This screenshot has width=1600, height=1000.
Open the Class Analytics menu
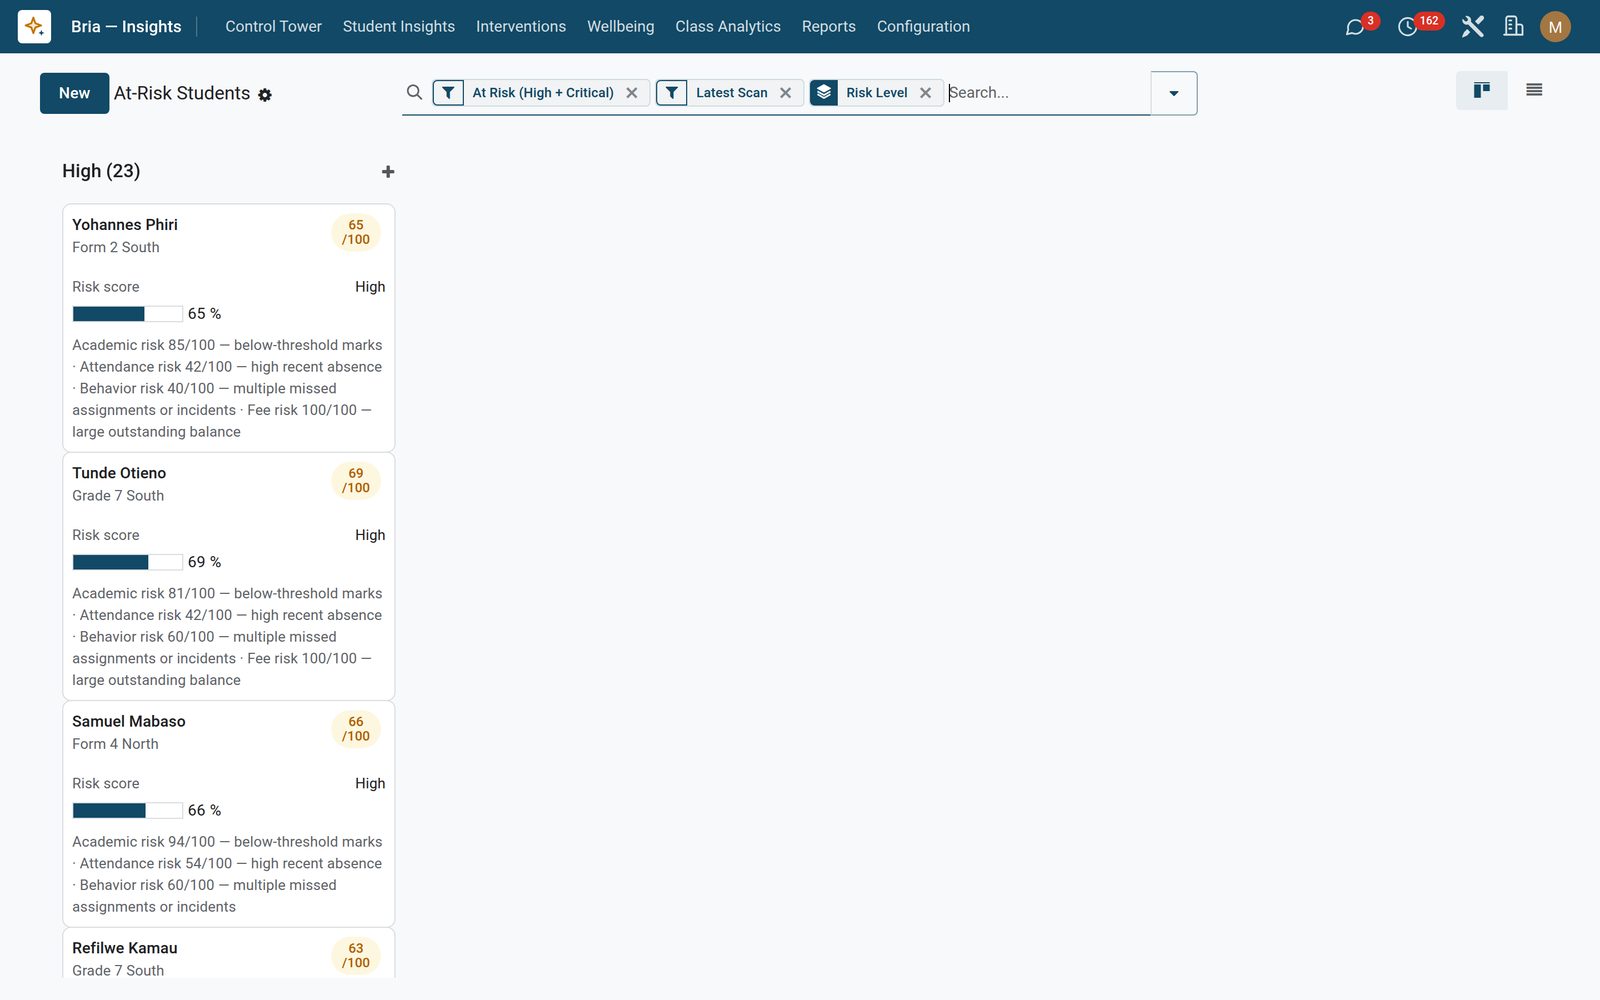(728, 27)
